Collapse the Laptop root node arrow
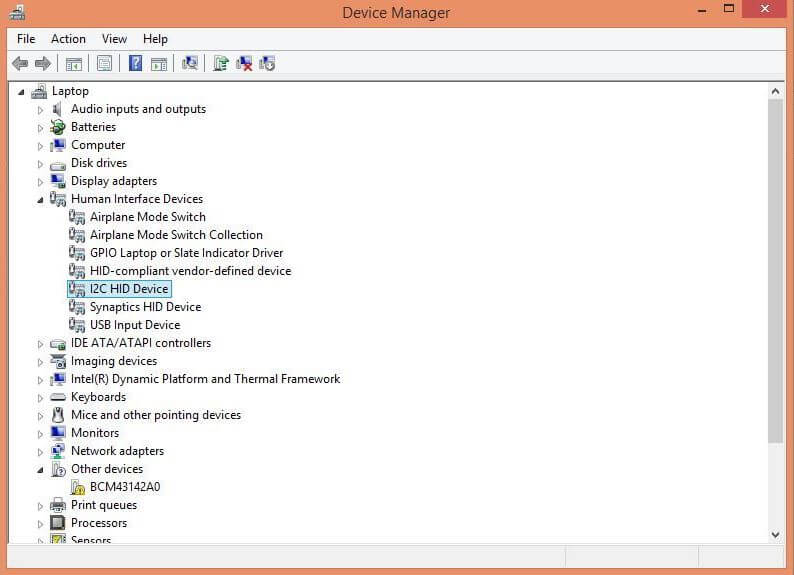794x575 pixels. (21, 92)
